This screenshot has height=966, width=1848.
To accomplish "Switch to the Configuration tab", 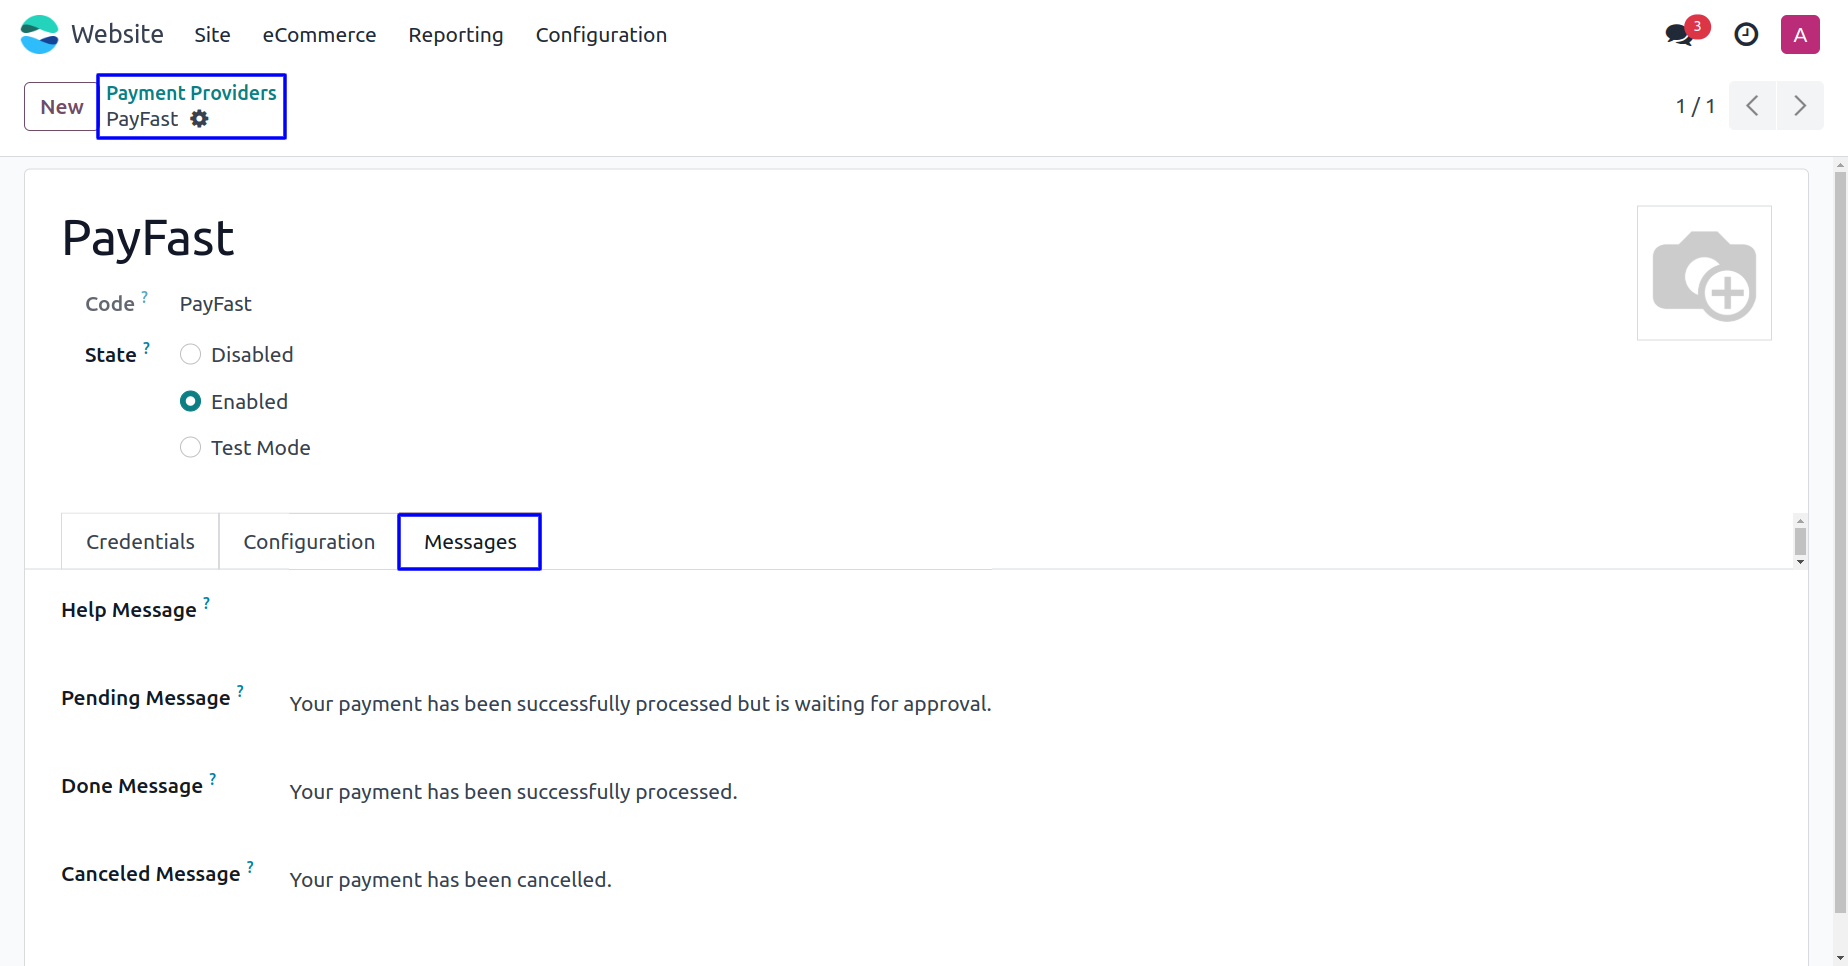I will [309, 542].
